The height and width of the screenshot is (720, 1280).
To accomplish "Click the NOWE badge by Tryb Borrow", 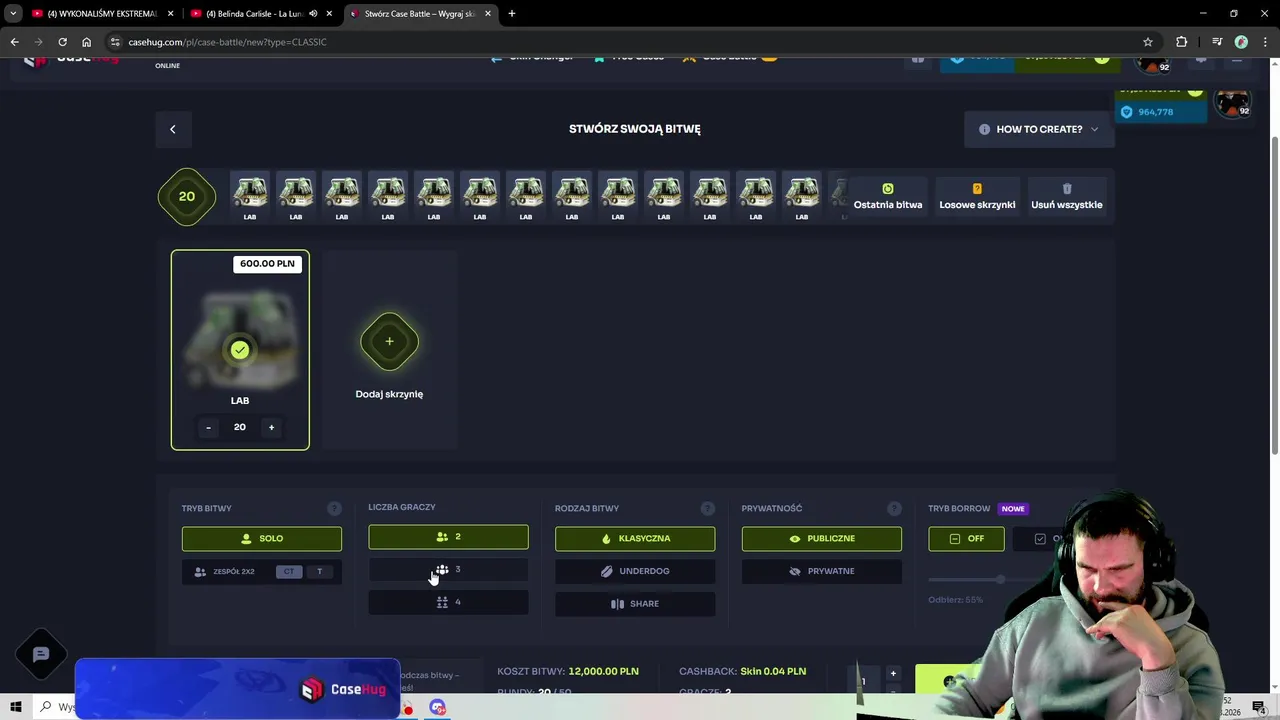I will tap(1013, 508).
